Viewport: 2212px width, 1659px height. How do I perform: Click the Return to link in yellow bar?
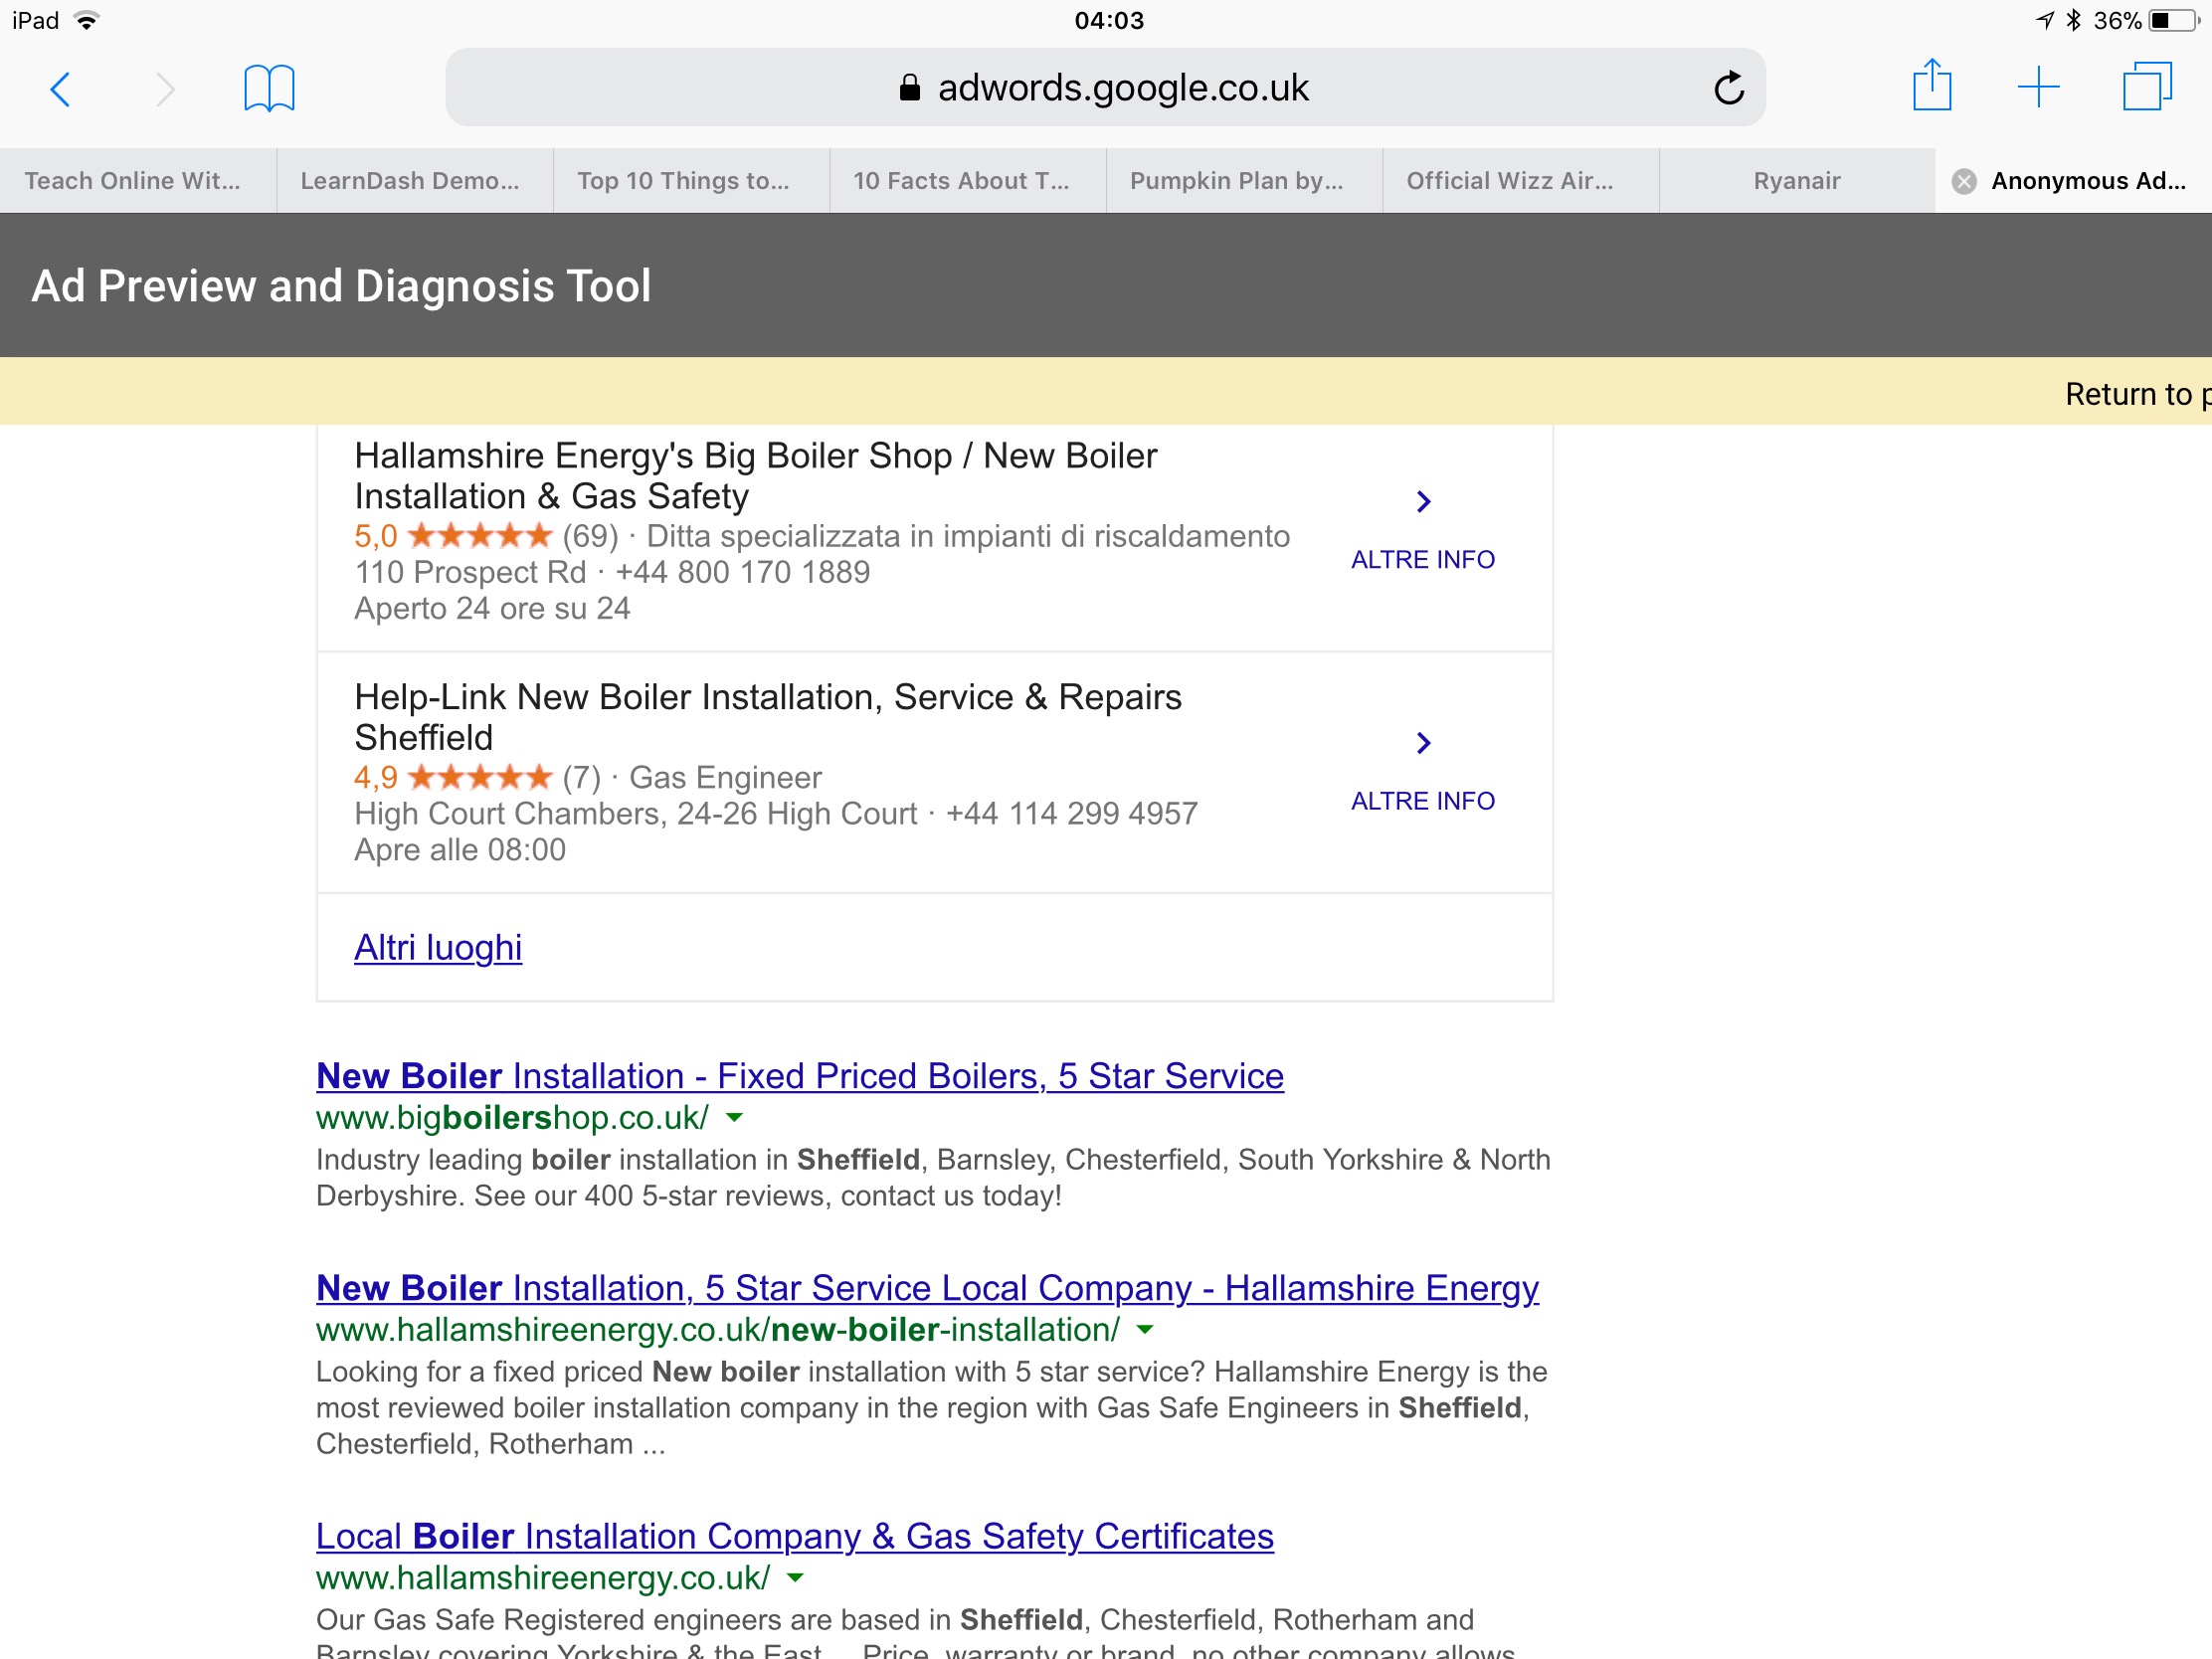pos(2137,394)
